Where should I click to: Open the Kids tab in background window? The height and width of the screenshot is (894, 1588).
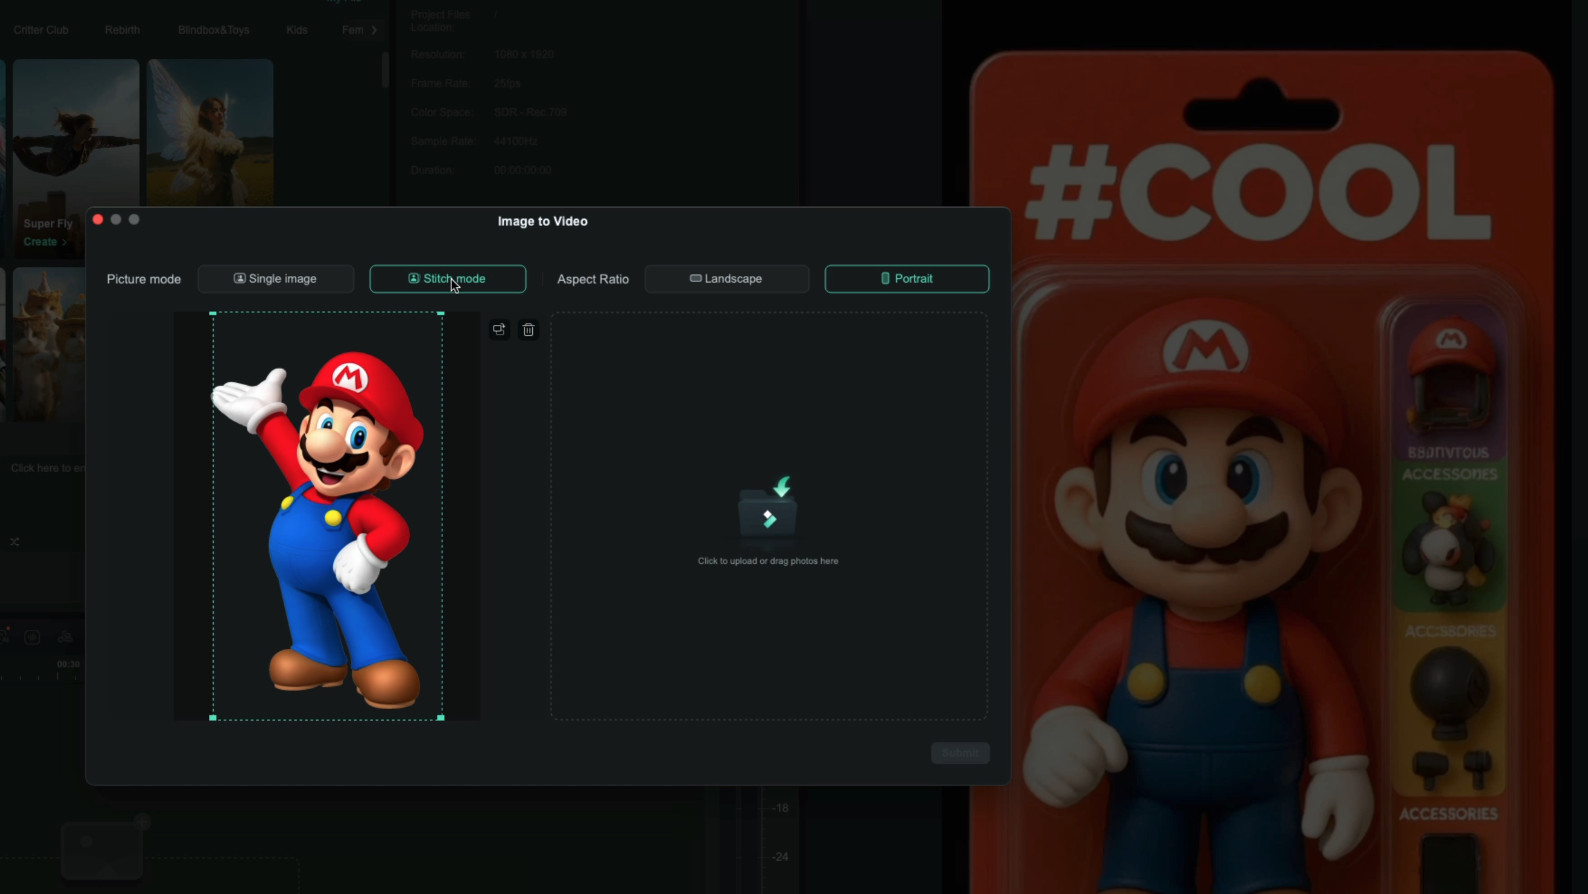click(297, 30)
